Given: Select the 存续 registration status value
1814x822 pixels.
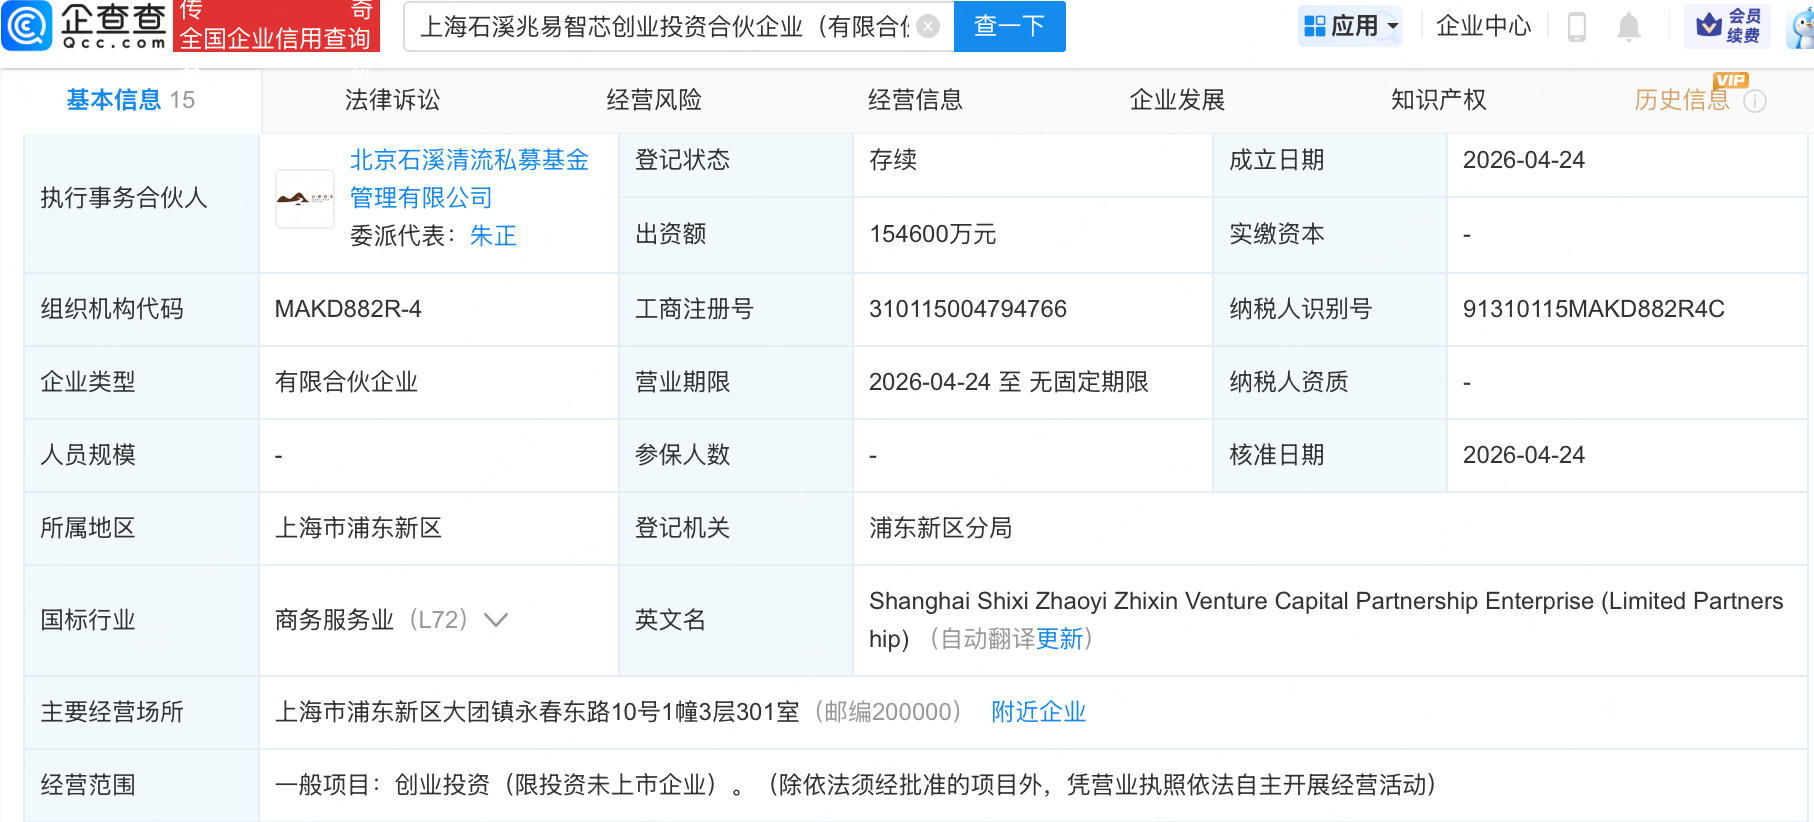Looking at the screenshot, I should 893,160.
